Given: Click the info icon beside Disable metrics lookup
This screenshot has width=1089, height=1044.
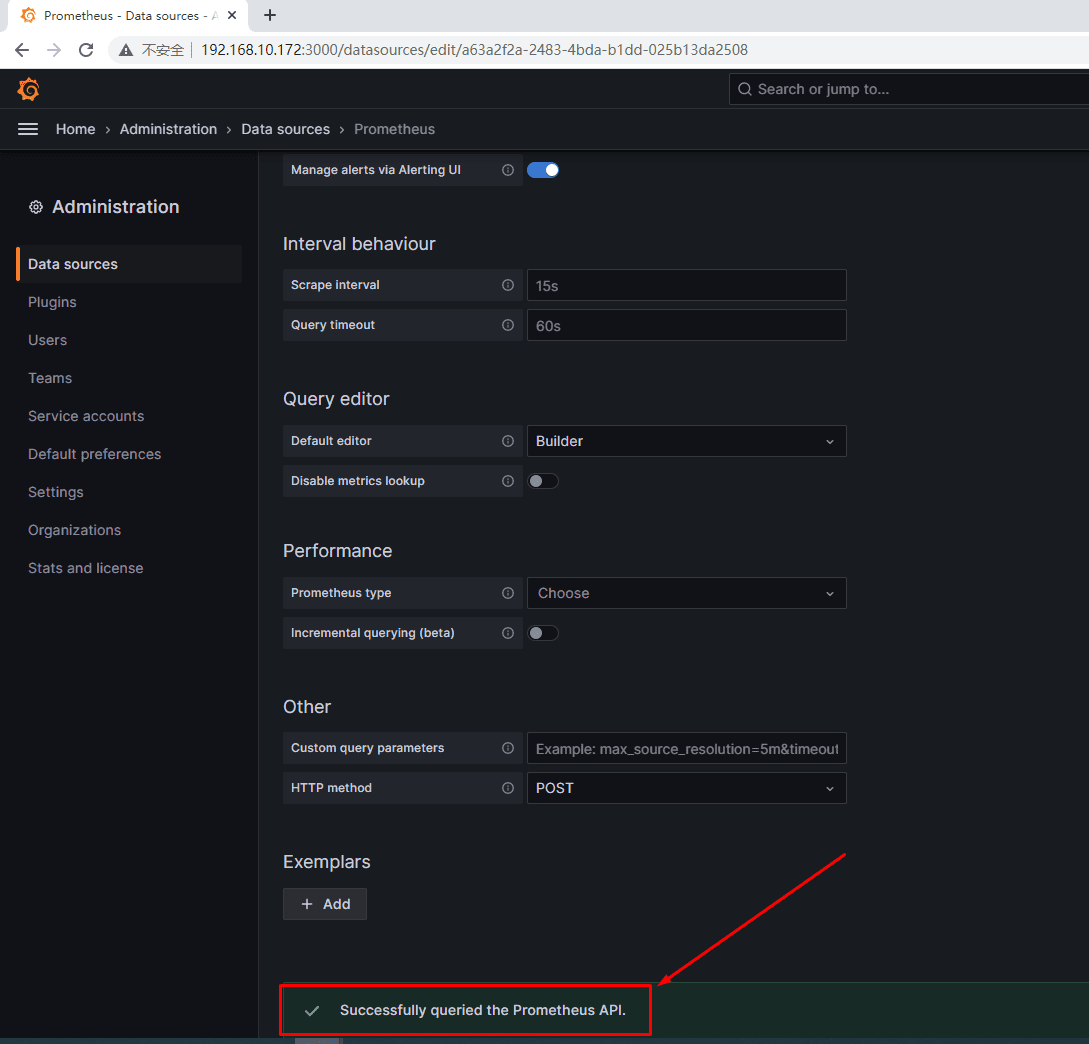Looking at the screenshot, I should (508, 481).
